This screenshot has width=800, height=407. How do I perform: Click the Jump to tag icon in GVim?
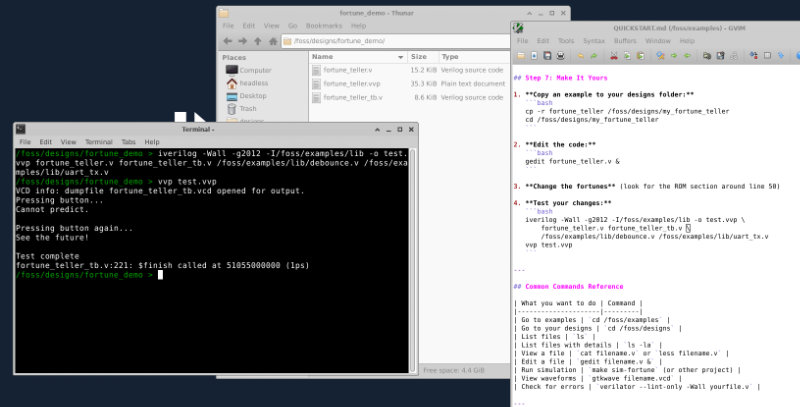click(x=780, y=56)
